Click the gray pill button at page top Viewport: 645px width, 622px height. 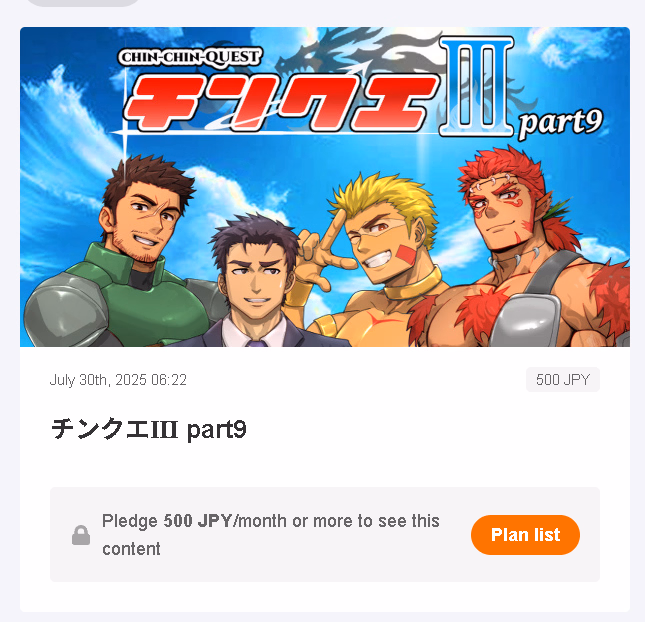(x=82, y=2)
